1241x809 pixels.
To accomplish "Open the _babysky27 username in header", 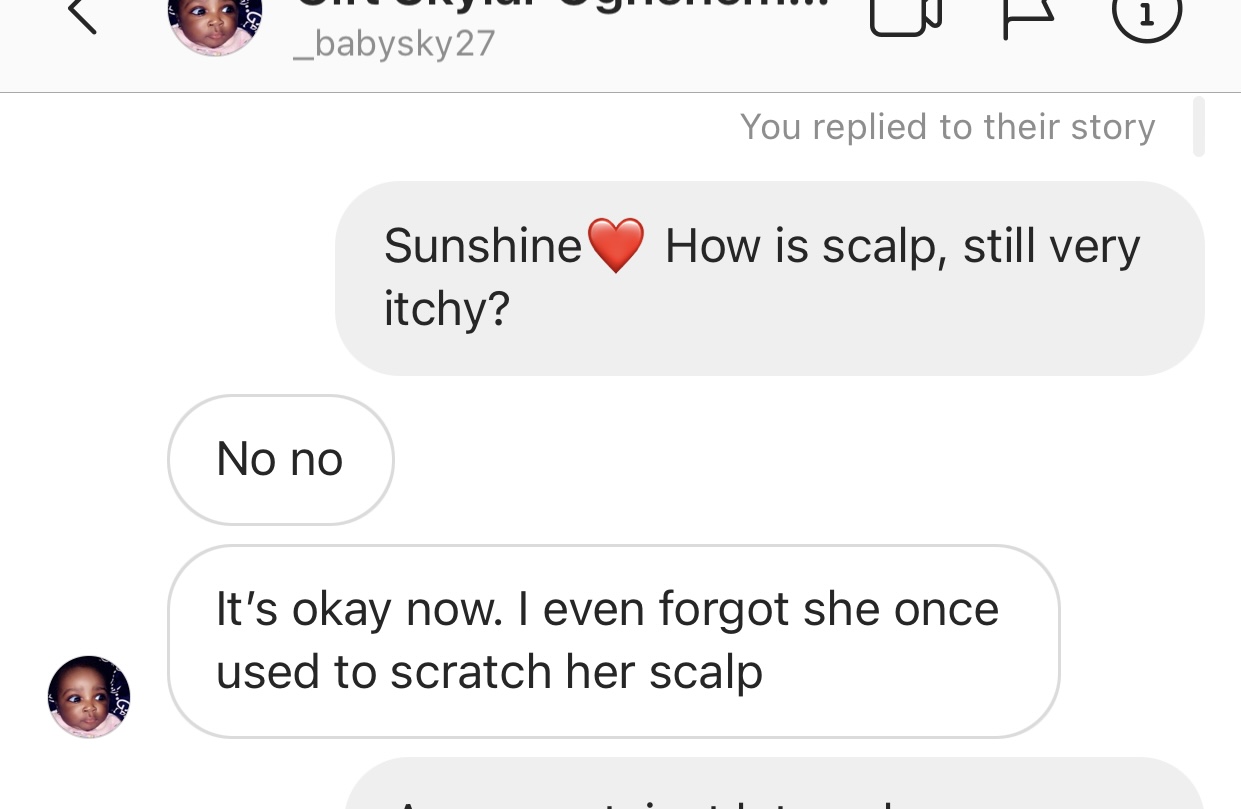I will click(394, 44).
